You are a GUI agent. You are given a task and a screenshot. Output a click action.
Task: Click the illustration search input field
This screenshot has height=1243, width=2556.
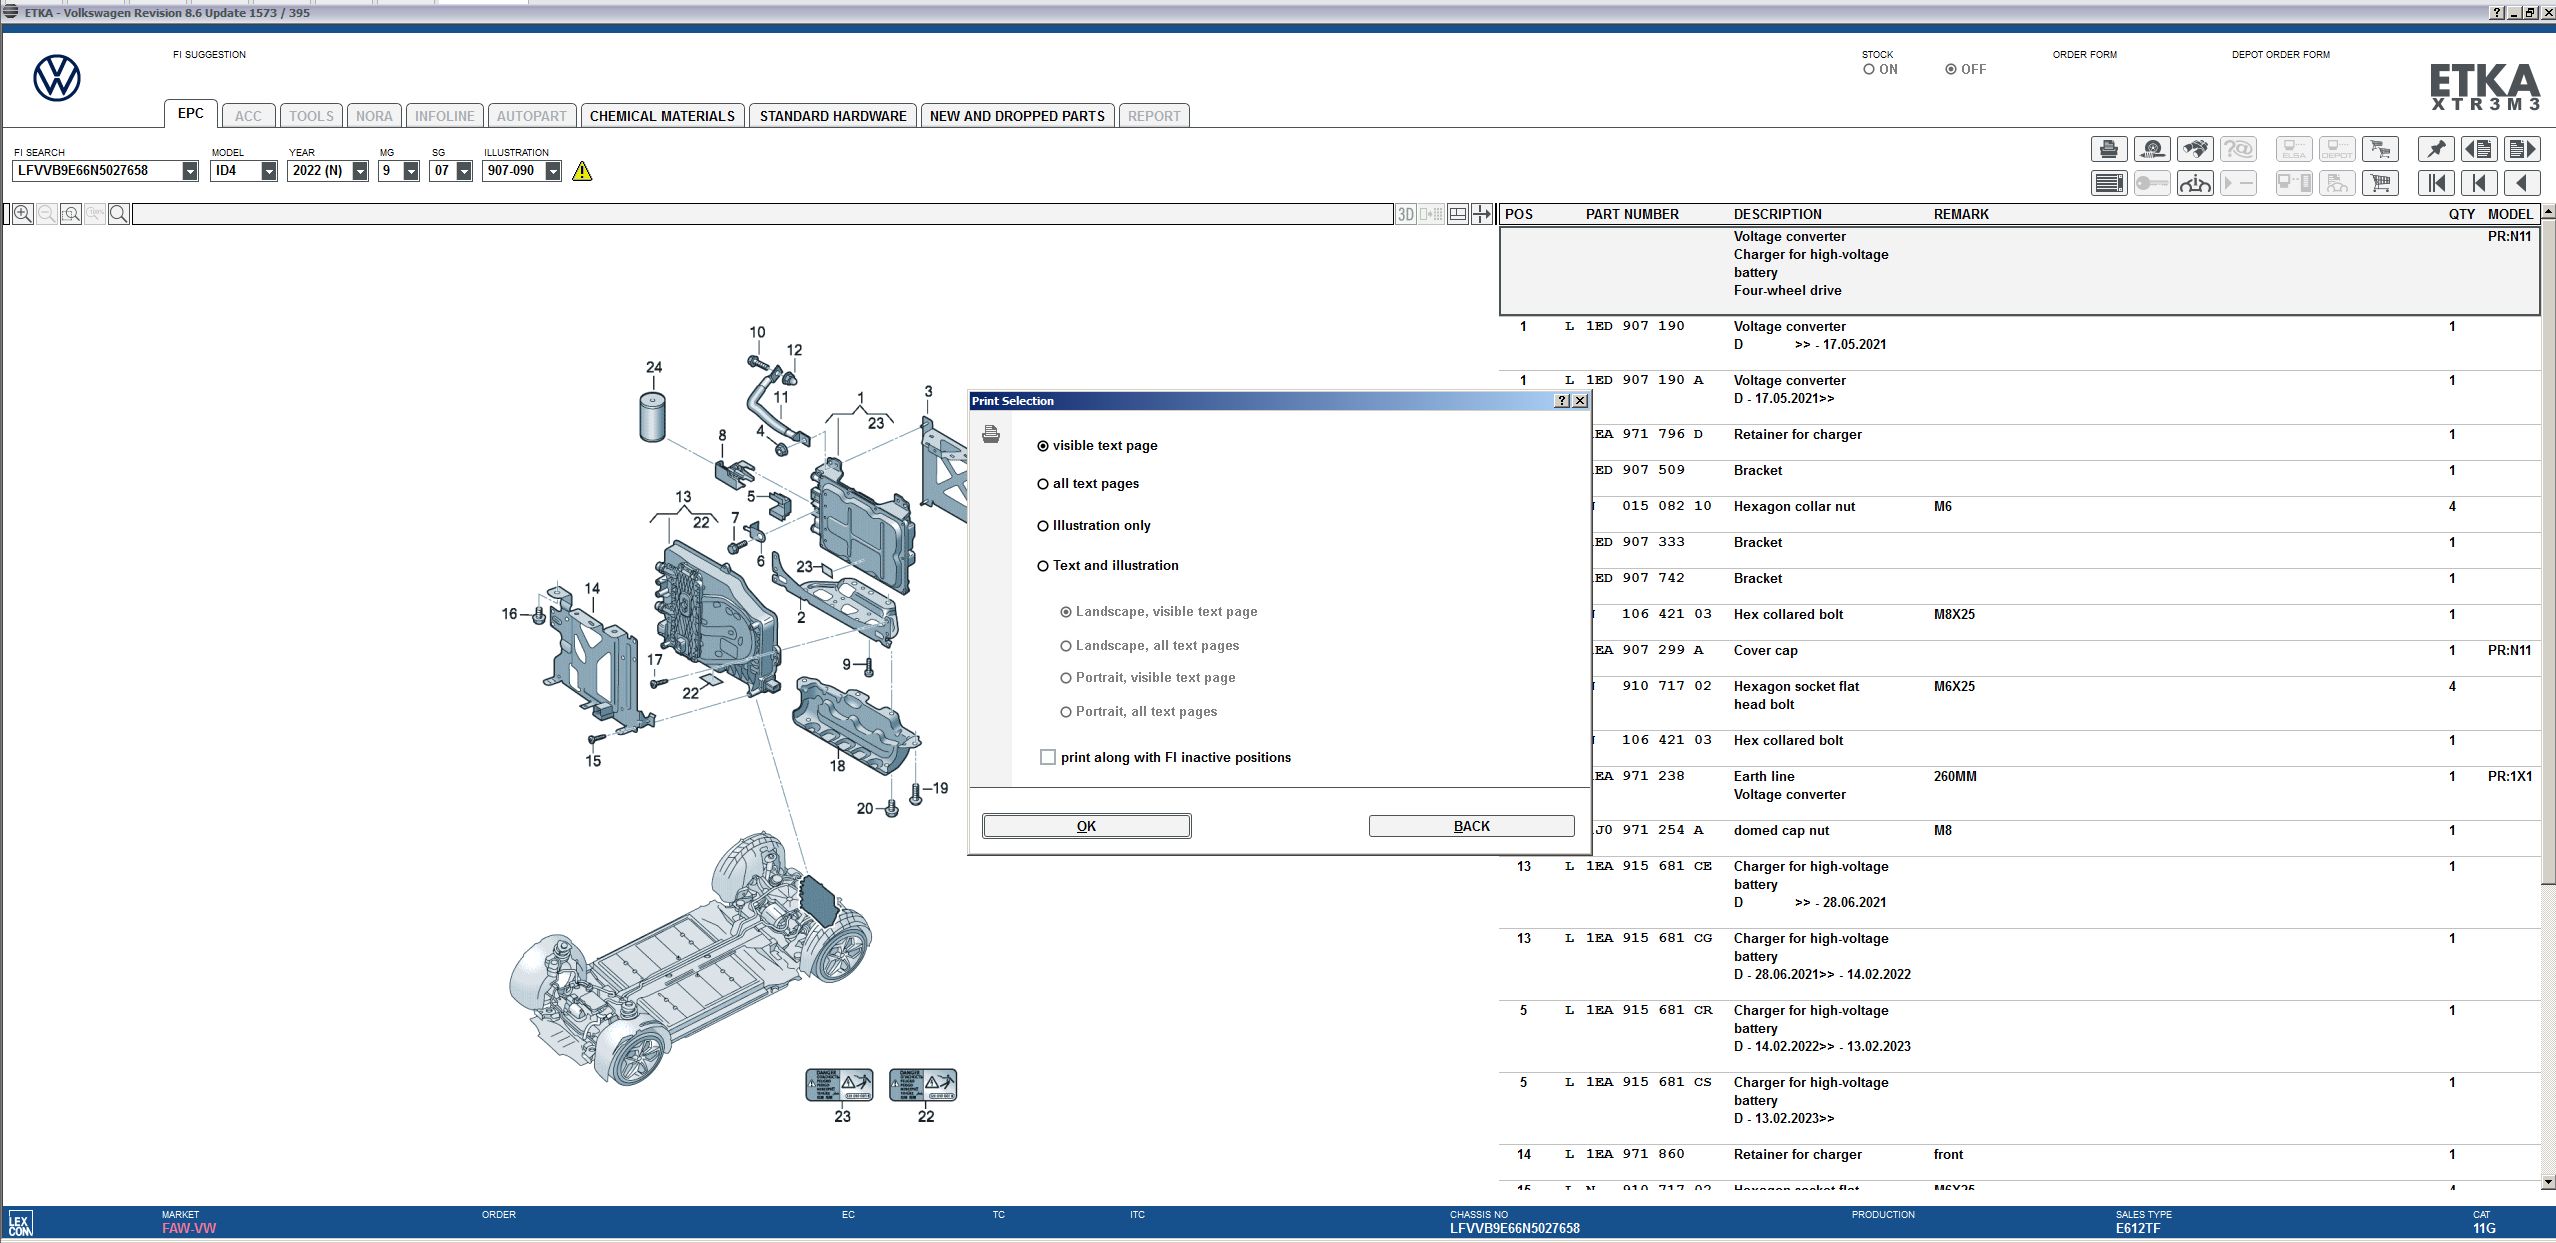(x=762, y=214)
